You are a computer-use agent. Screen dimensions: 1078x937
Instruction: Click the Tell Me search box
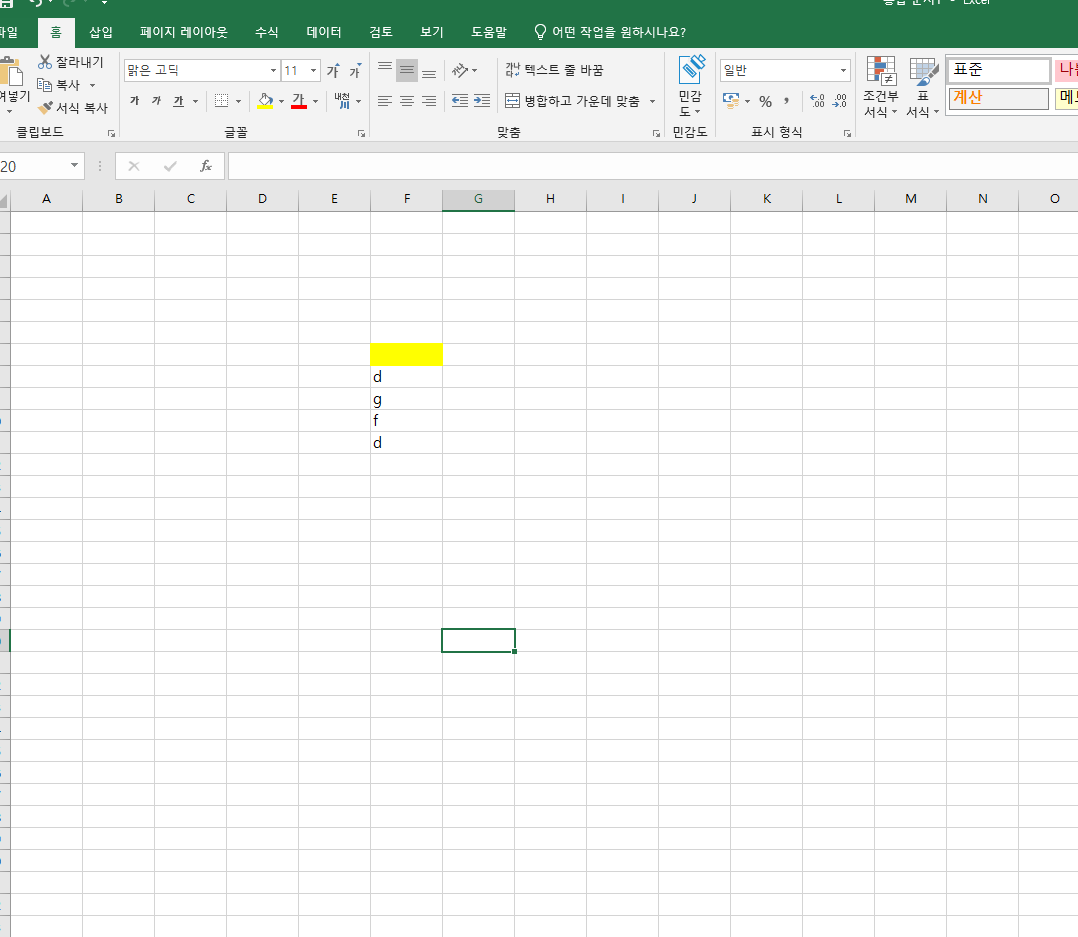(x=610, y=32)
